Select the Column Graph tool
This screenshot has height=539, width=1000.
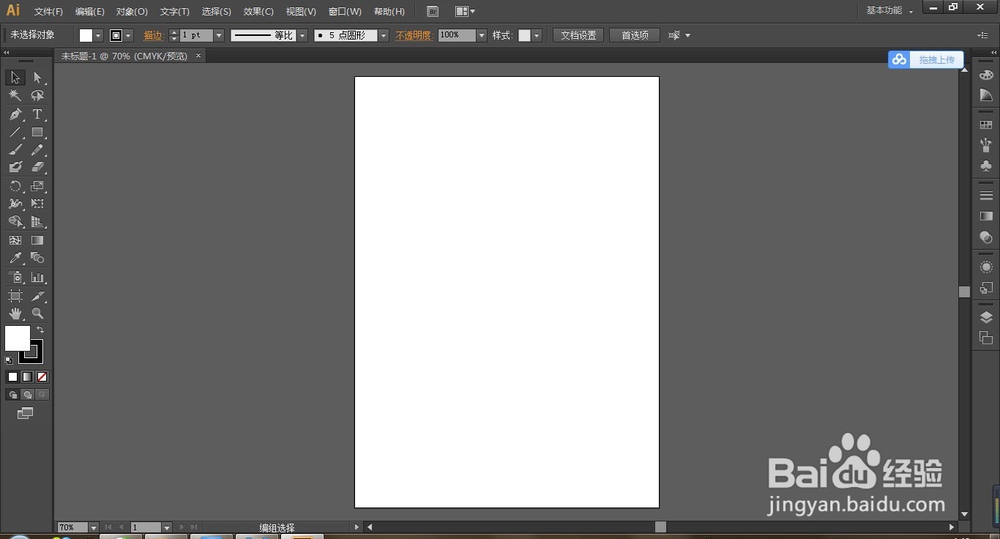[38, 277]
